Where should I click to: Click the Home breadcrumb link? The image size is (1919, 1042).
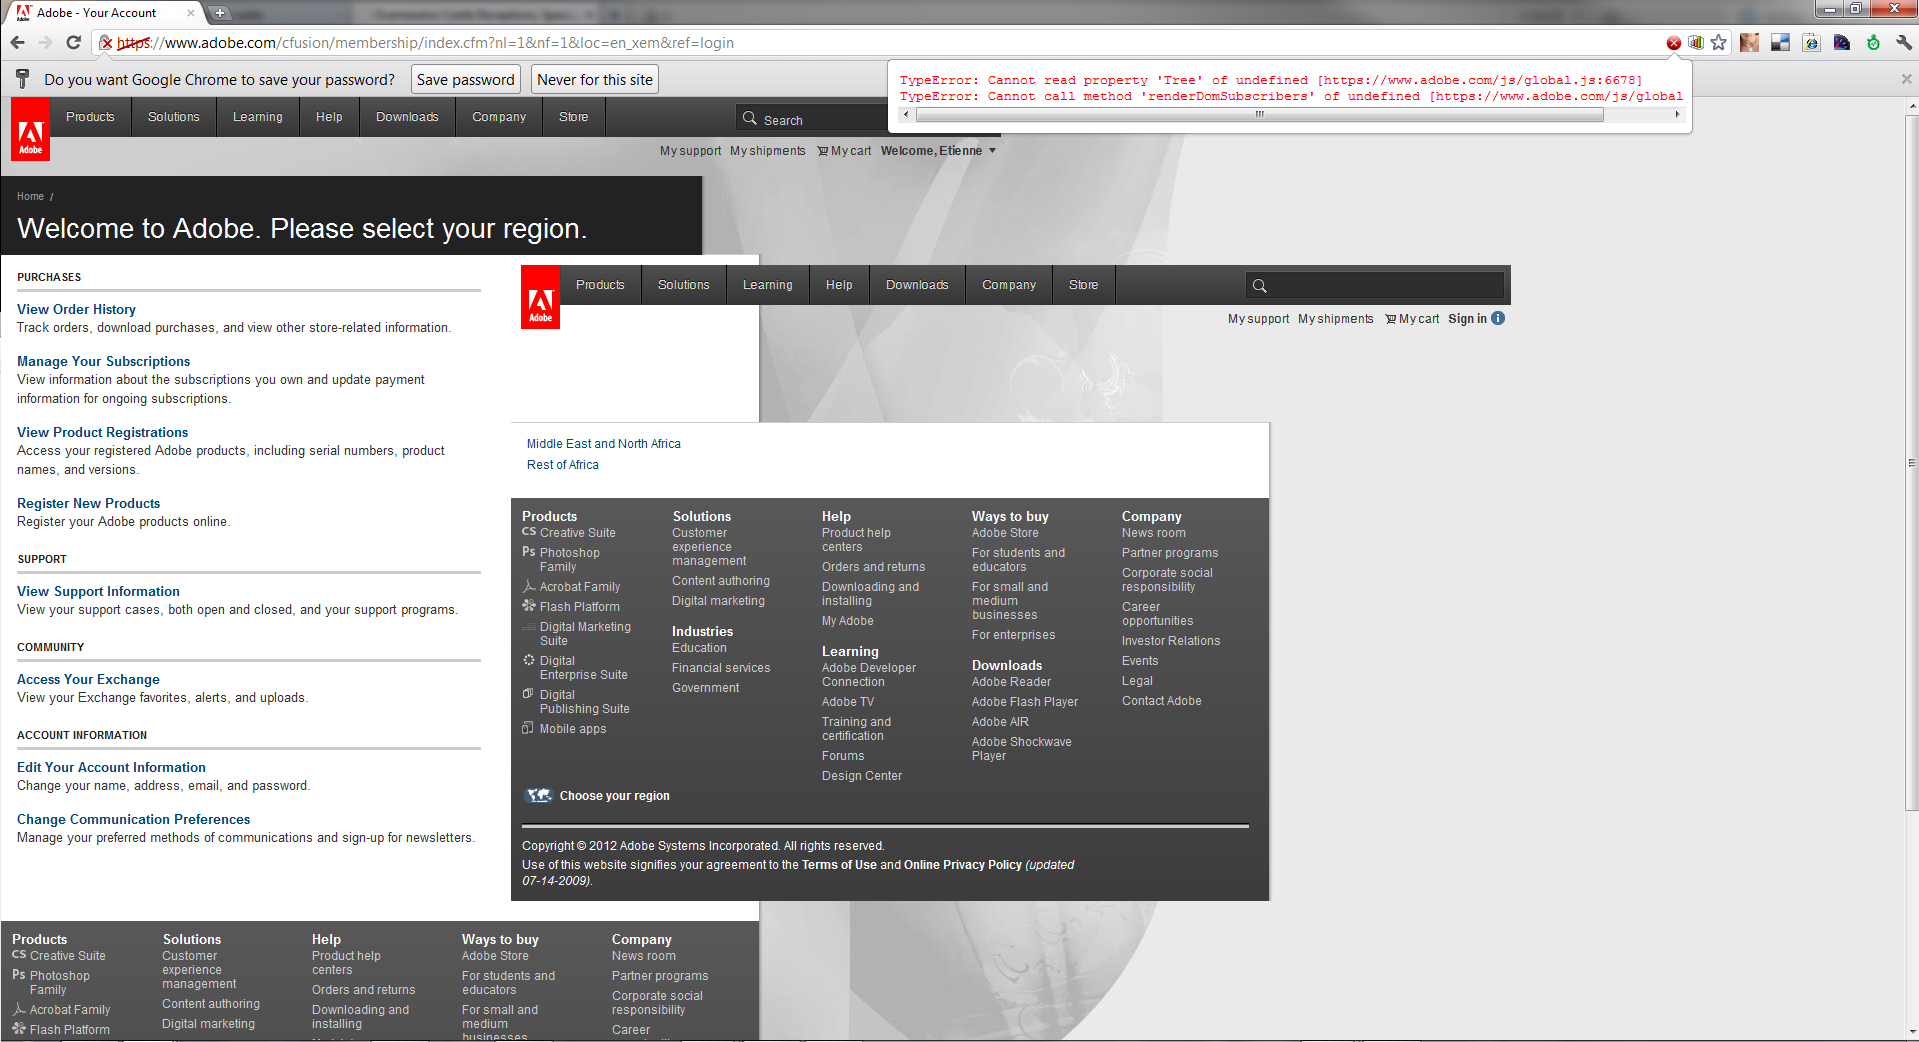30,197
